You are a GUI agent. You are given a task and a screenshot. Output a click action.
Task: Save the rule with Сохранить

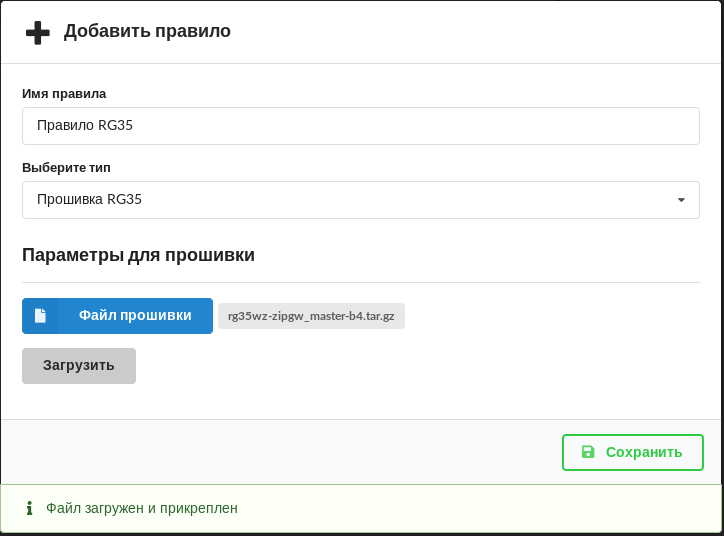632,452
